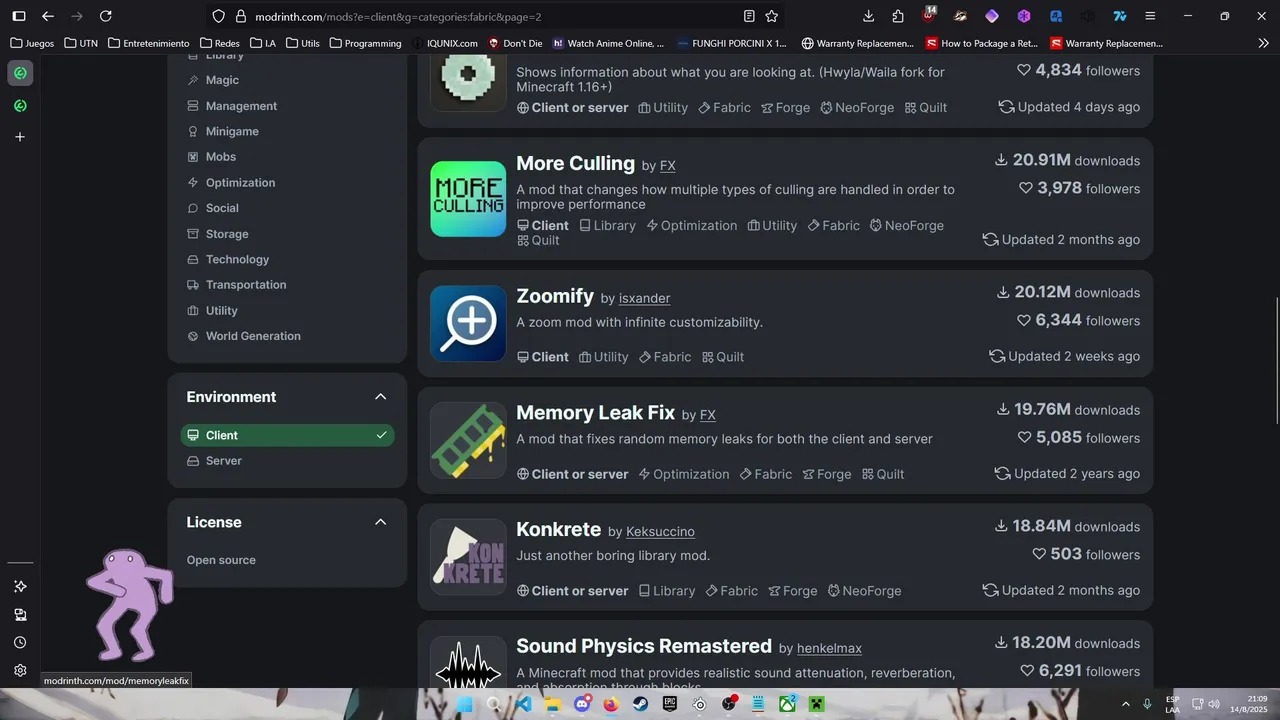This screenshot has width=1280, height=720.
Task: Click the Storage category icon
Action: coord(193,234)
